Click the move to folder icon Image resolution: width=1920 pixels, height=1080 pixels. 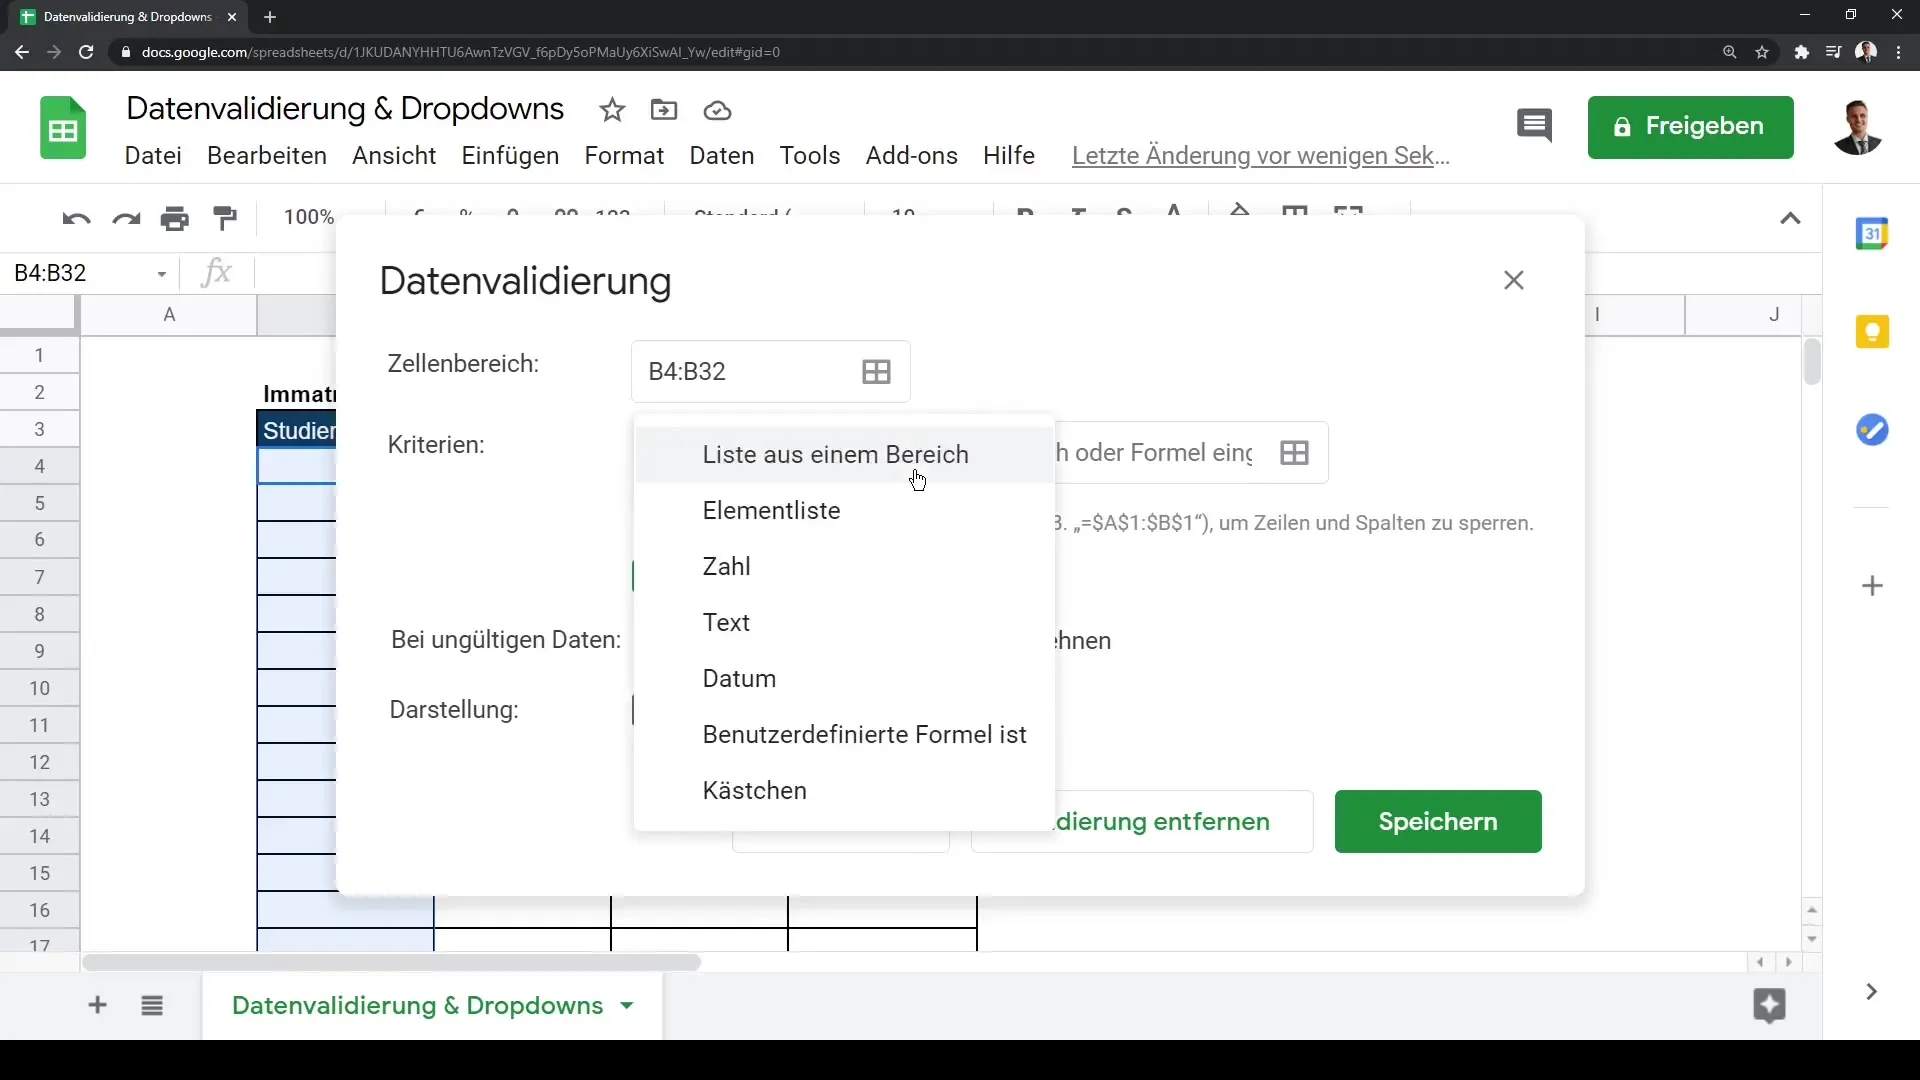pyautogui.click(x=664, y=110)
